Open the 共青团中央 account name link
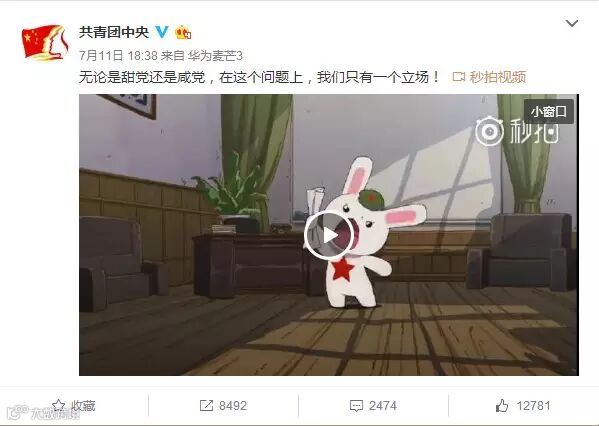This screenshot has height=426, width=599. tap(114, 32)
